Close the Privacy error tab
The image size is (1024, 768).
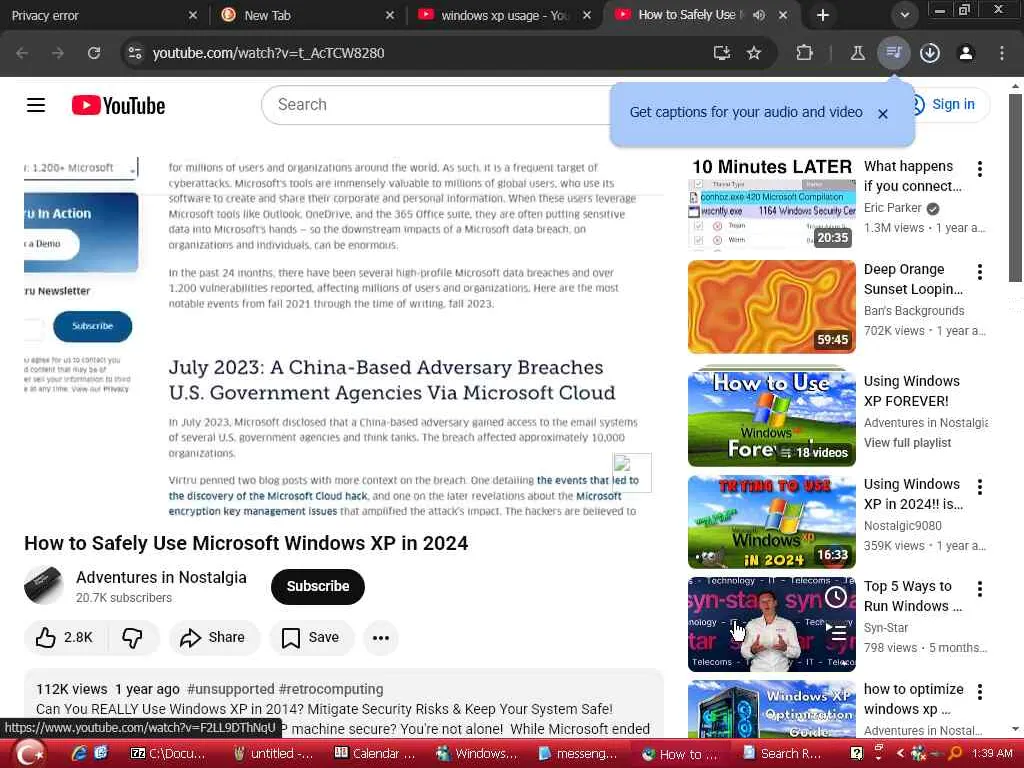(x=193, y=15)
